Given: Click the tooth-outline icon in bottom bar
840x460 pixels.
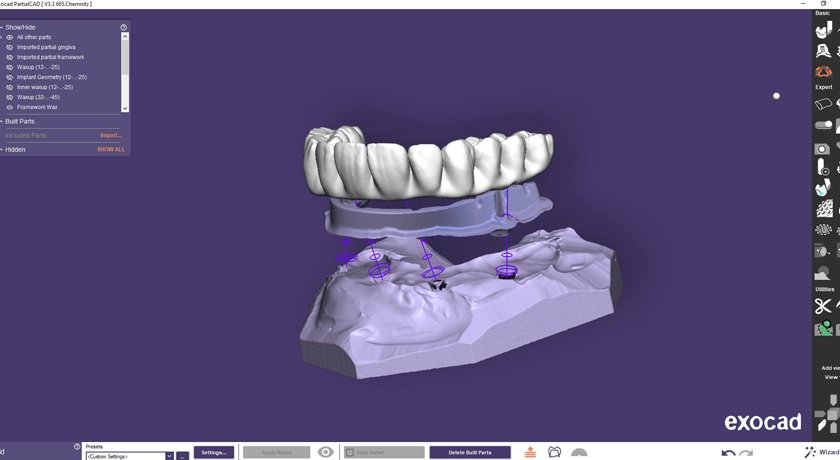Looking at the screenshot, I should point(554,452).
